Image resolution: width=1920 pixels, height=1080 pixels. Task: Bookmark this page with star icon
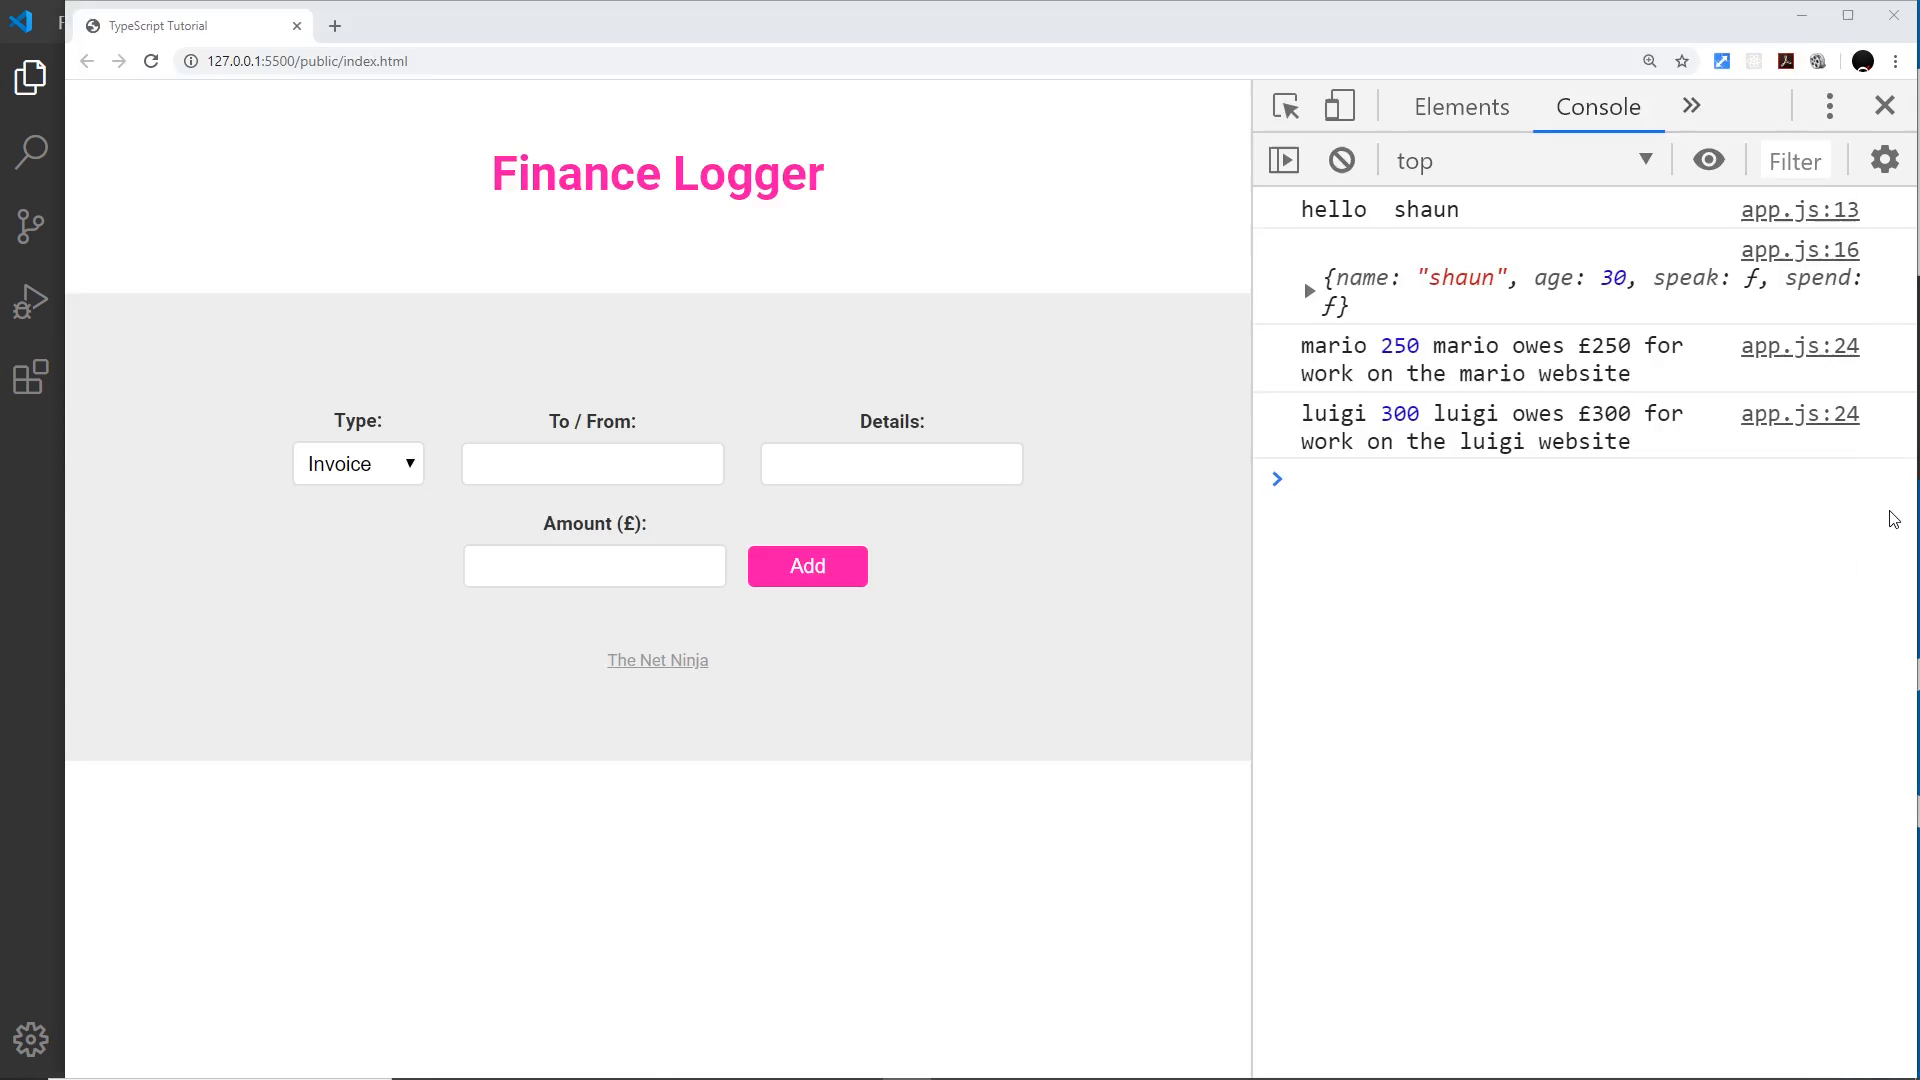point(1682,61)
